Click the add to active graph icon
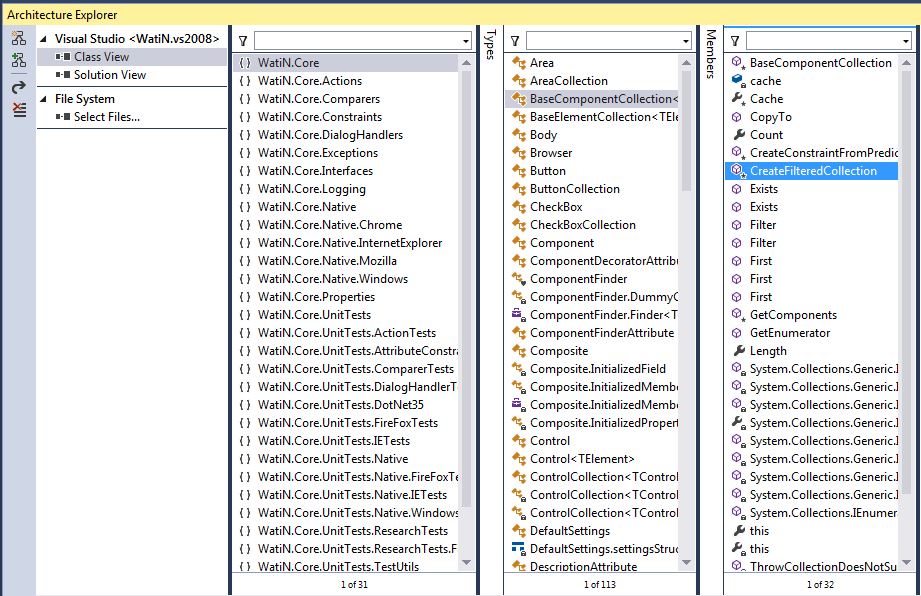Screen dimensions: 921x596 click(x=19, y=60)
